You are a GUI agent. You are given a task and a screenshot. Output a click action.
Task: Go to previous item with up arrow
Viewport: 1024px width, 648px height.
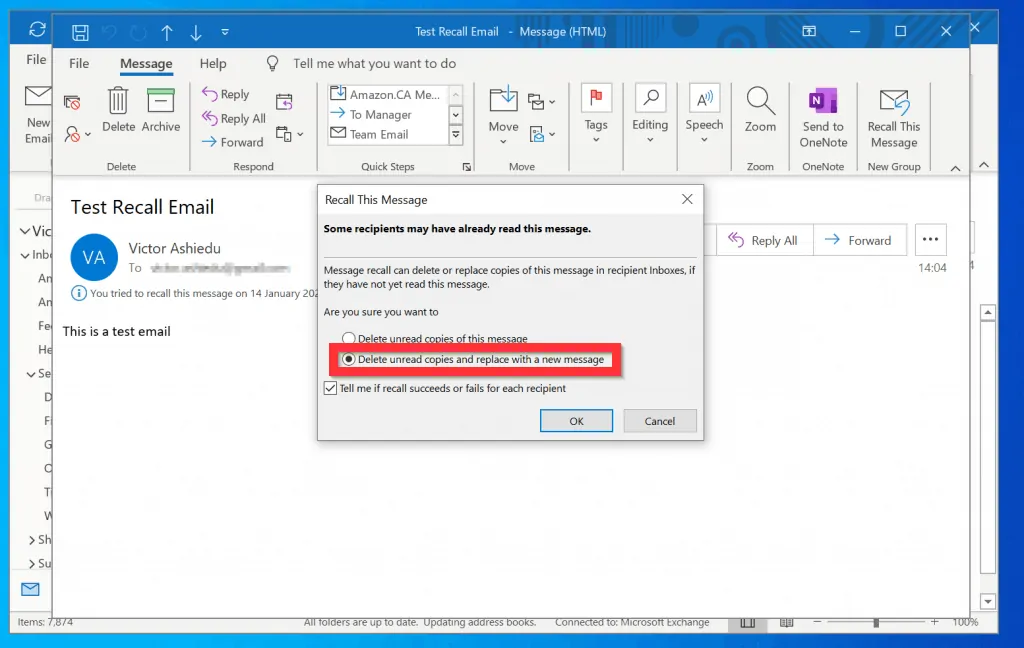[167, 32]
